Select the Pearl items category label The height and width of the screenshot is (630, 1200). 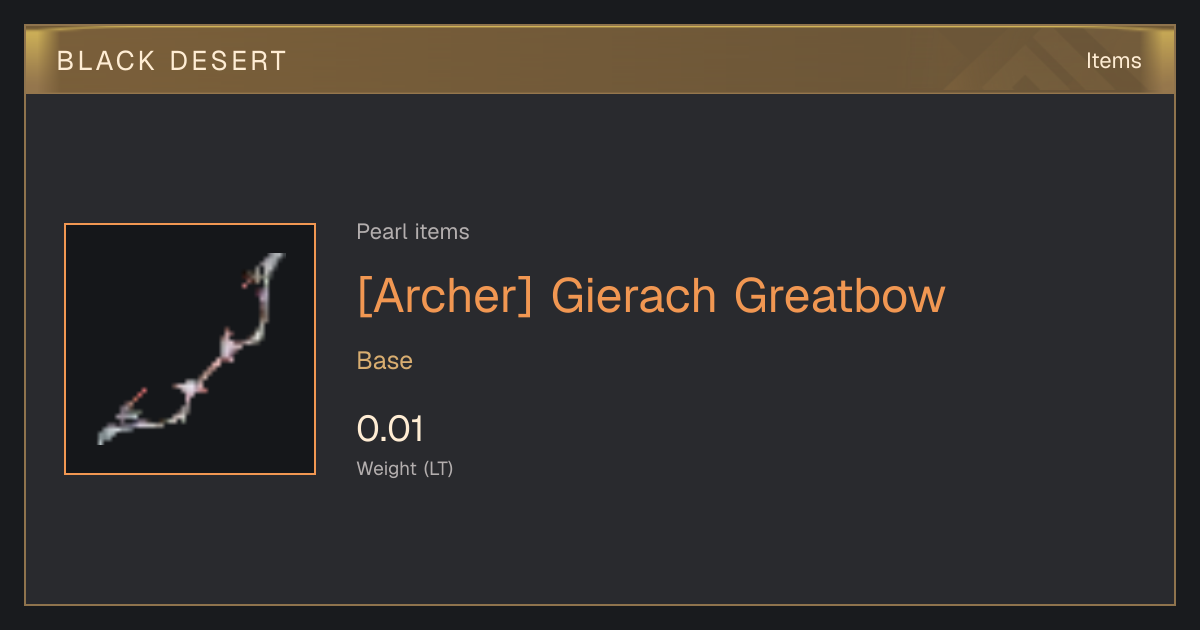[x=413, y=232]
